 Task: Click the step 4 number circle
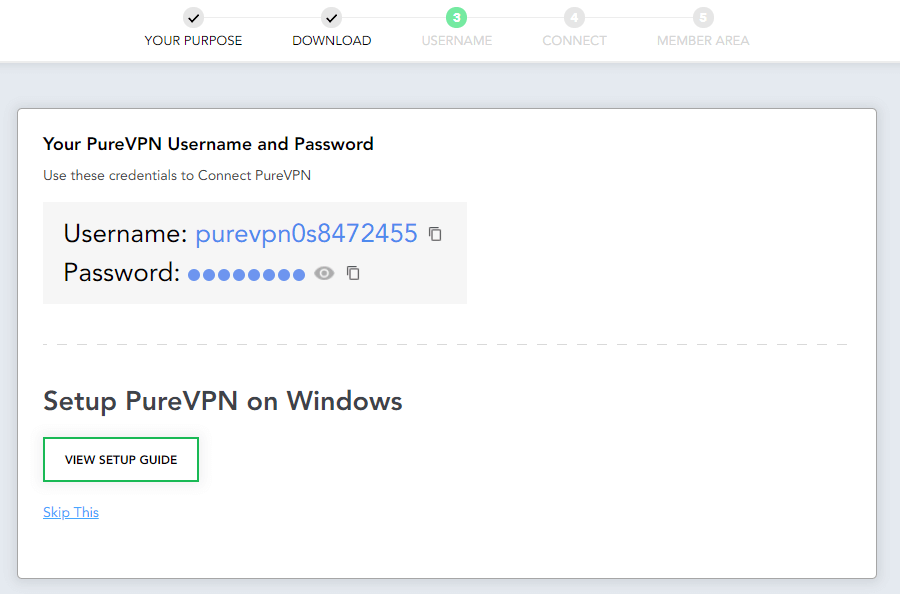(x=575, y=18)
